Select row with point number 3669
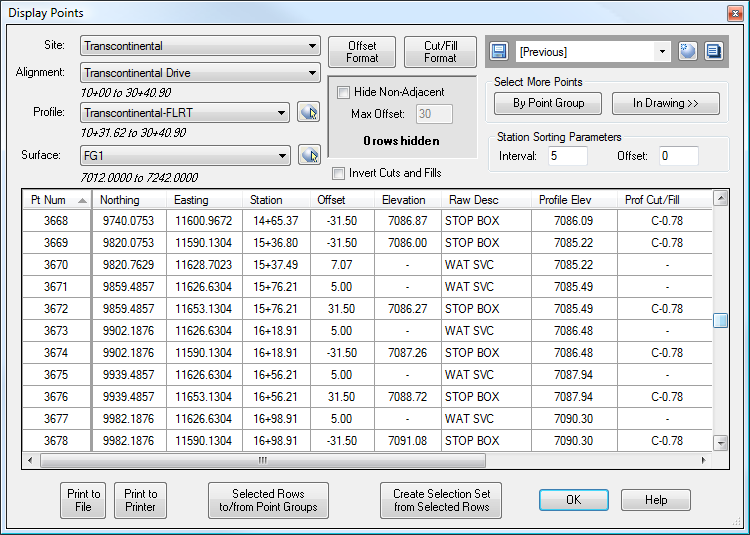Viewport: 750px width, 535px height. click(367, 243)
